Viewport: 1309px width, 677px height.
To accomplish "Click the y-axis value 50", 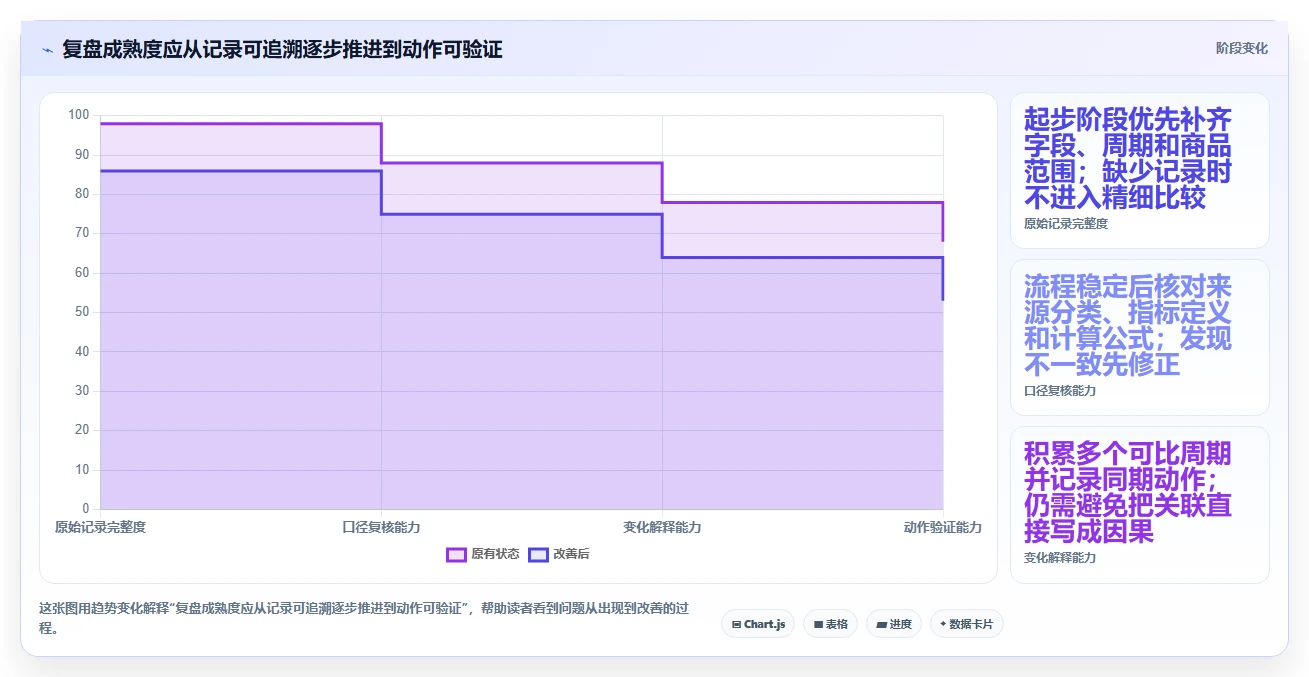I will tap(82, 312).
